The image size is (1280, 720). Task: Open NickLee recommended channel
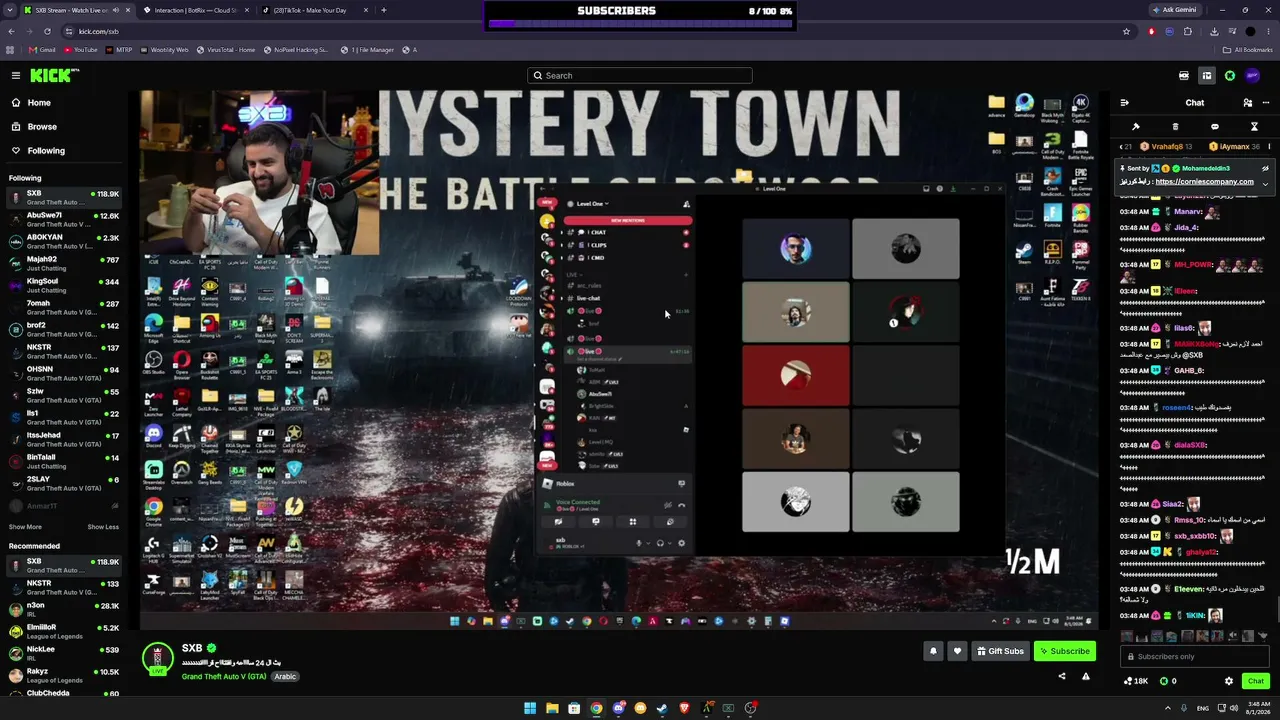pyautogui.click(x=64, y=654)
